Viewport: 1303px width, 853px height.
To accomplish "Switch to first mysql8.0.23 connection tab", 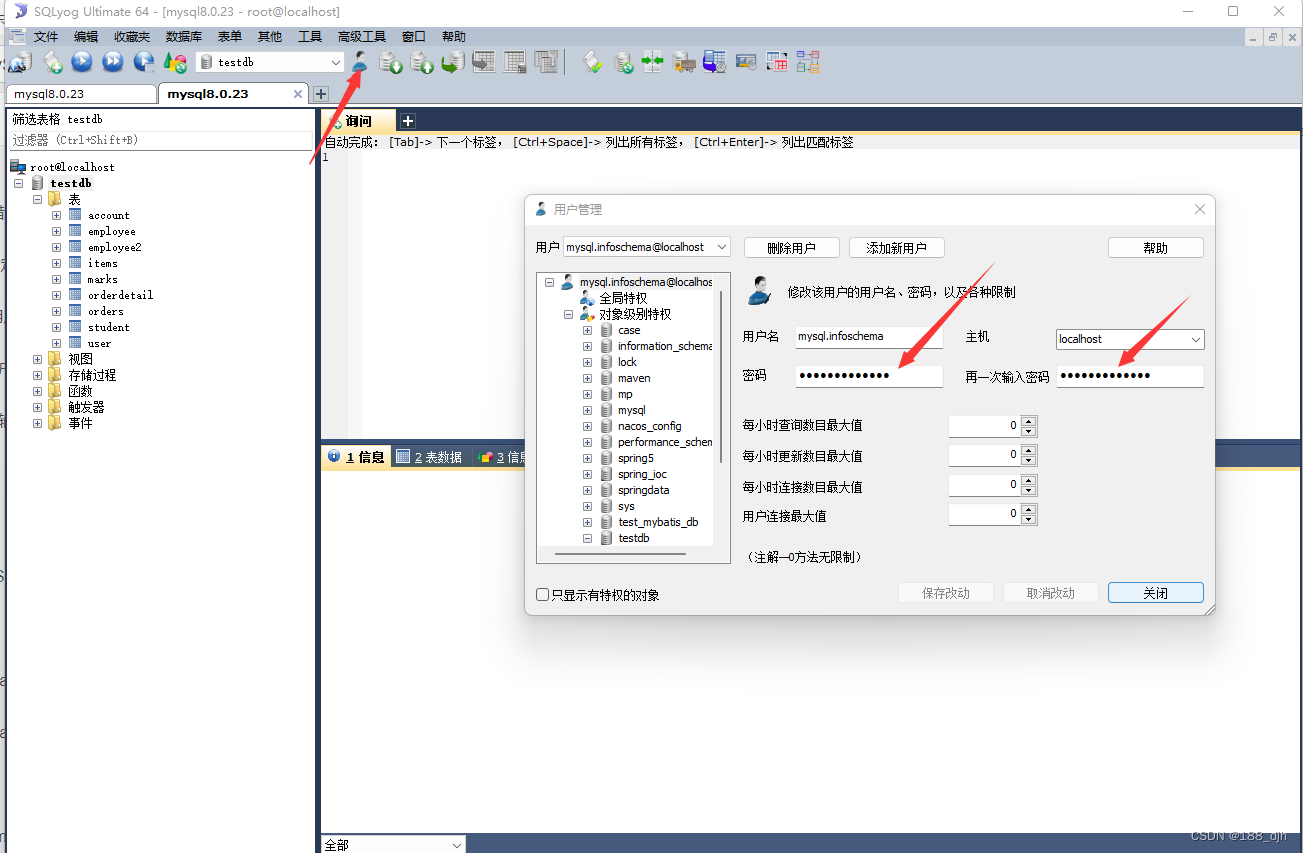I will coord(80,94).
